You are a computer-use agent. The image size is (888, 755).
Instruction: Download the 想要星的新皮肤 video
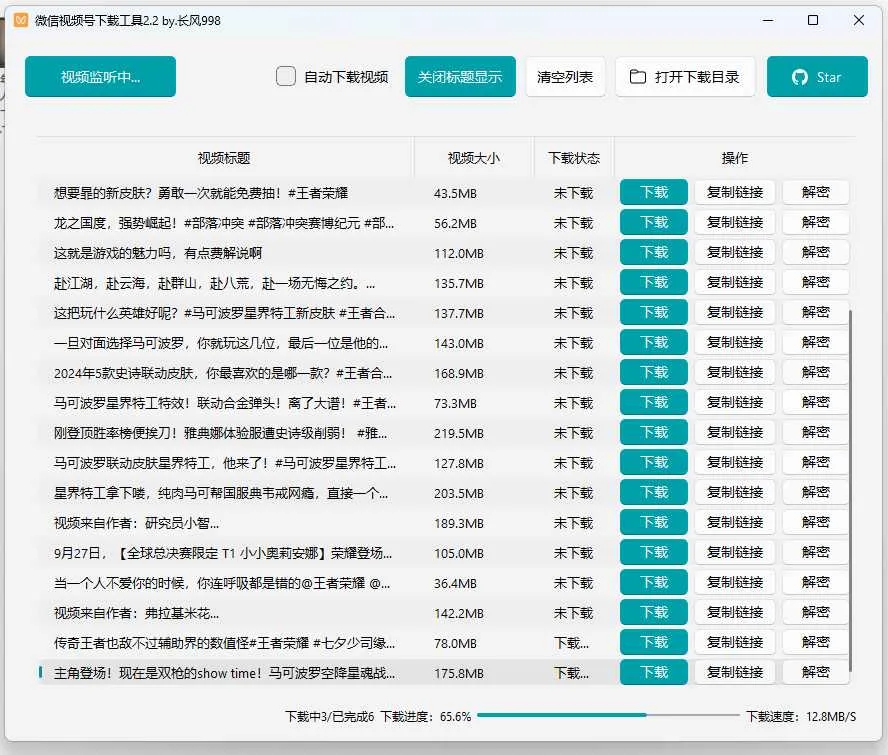tap(654, 193)
